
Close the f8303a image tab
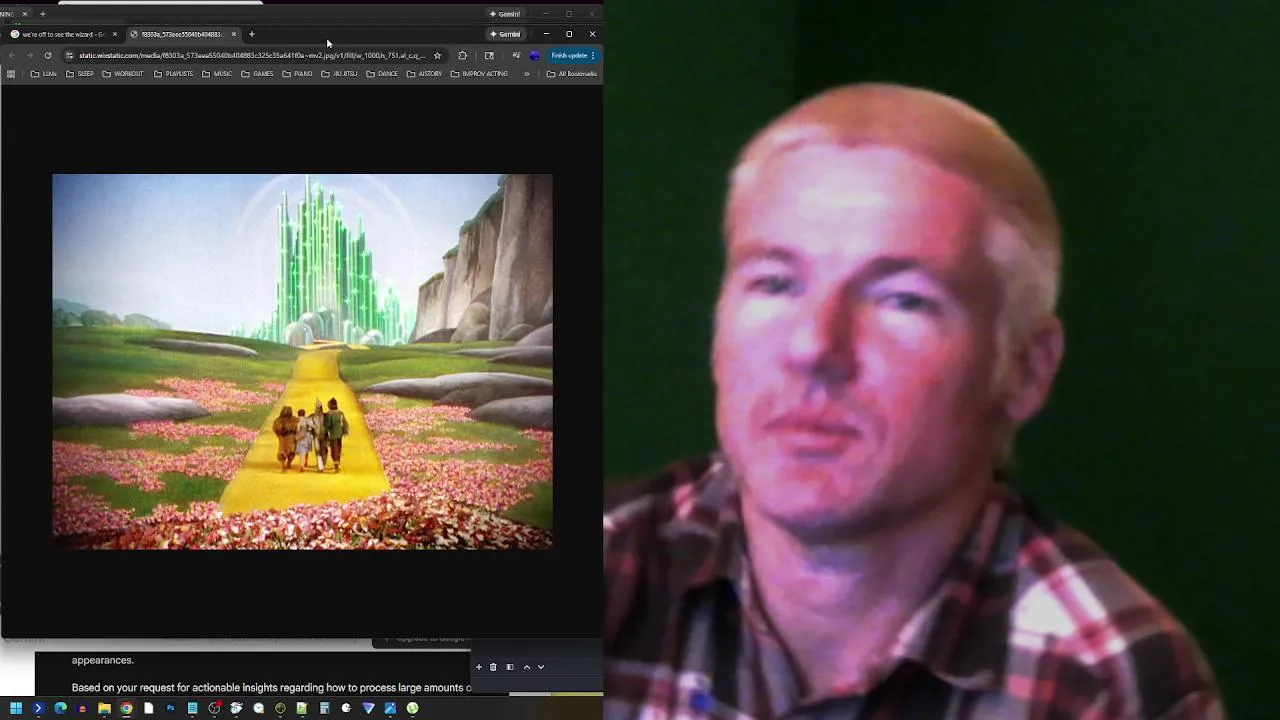[x=234, y=34]
